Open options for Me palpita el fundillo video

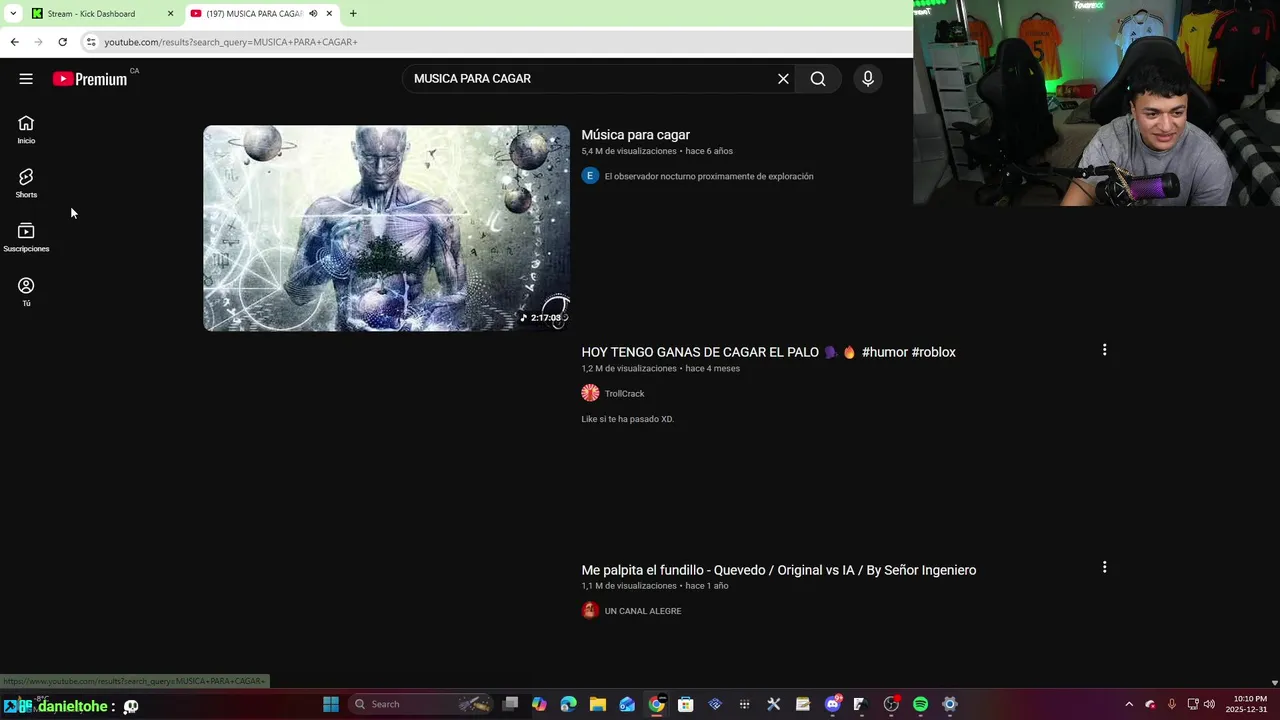1104,567
